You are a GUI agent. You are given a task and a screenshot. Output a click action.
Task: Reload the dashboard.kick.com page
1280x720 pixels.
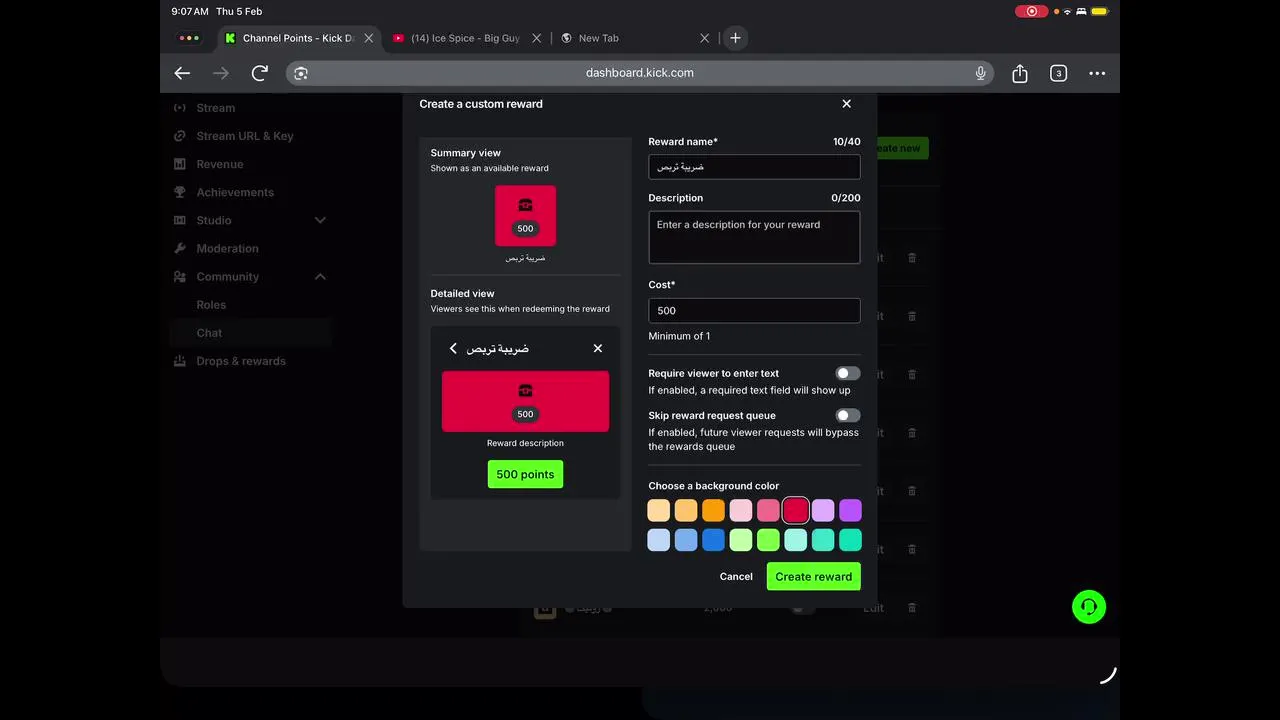point(260,73)
